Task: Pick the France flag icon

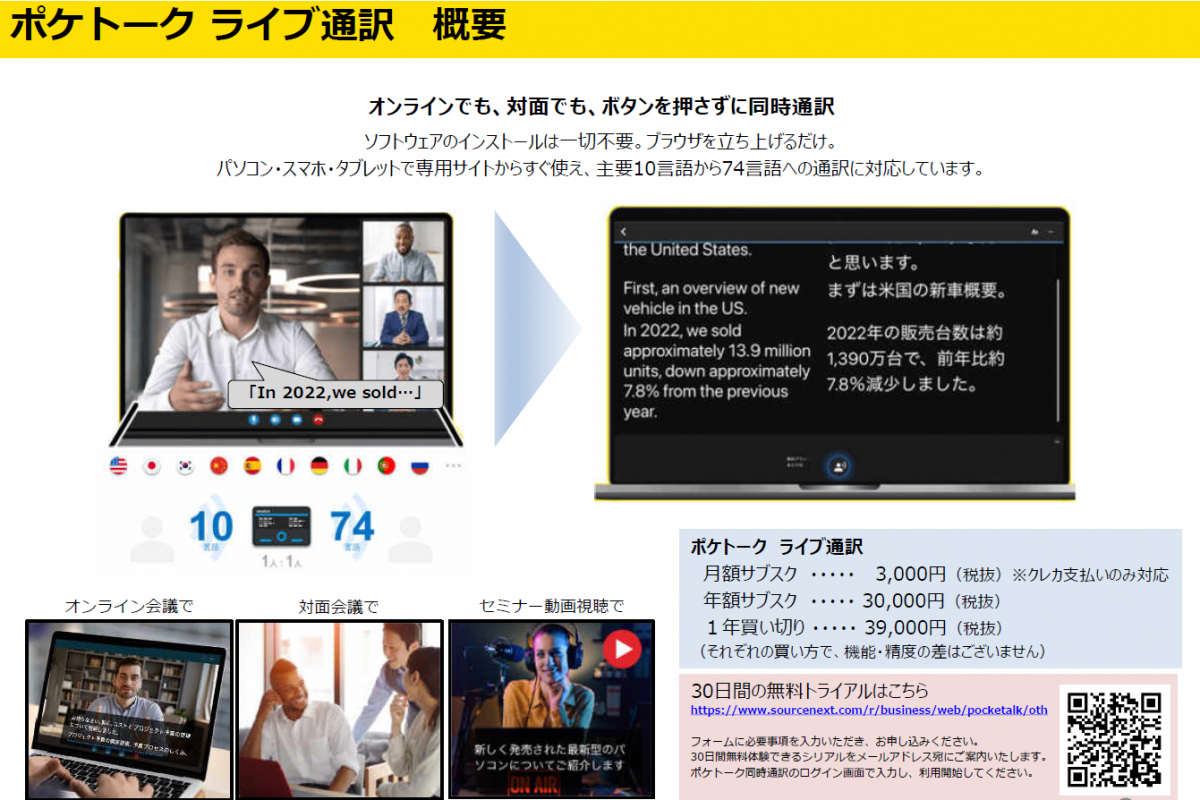Action: coord(286,466)
